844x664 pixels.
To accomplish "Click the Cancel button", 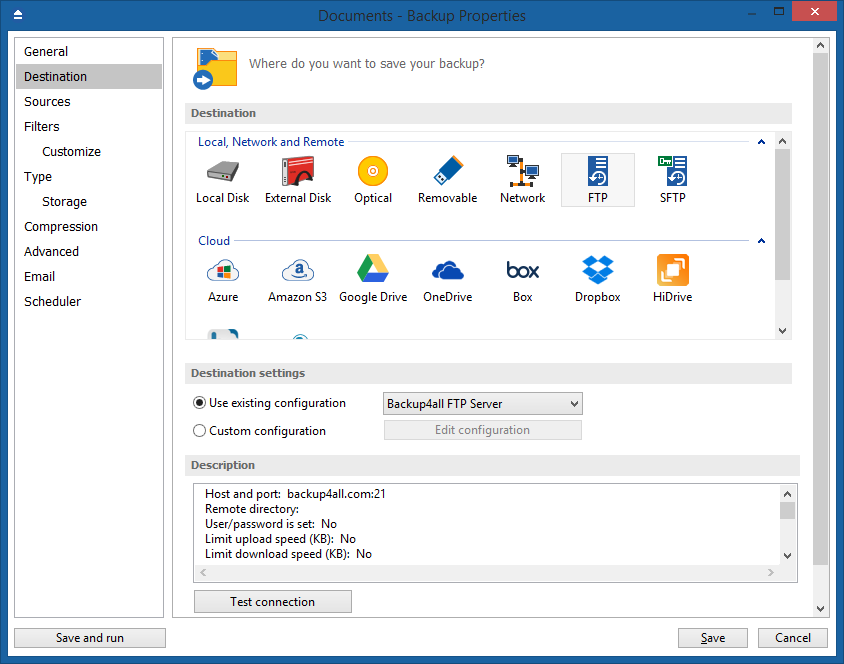I will (x=793, y=638).
